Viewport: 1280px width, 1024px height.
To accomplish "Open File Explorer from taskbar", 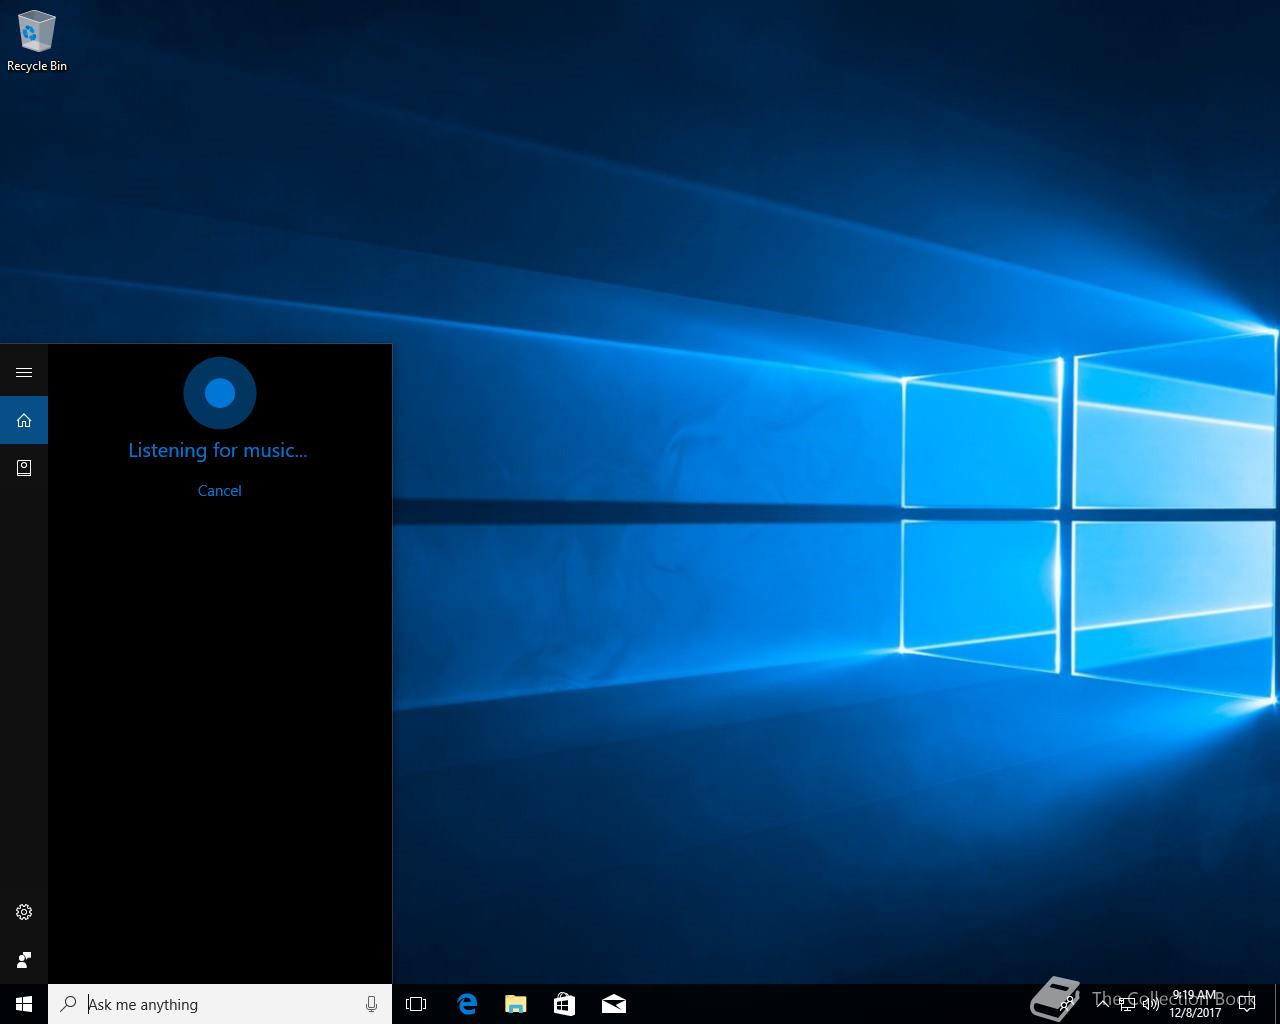I will click(515, 1004).
